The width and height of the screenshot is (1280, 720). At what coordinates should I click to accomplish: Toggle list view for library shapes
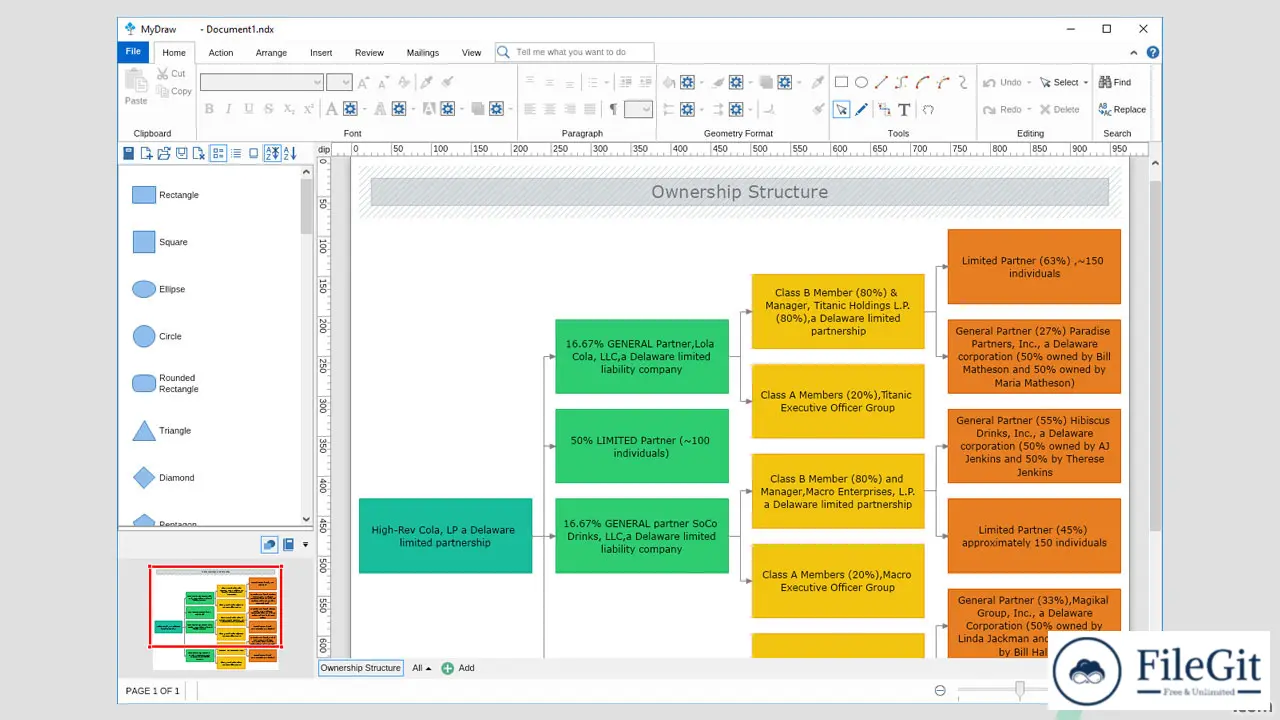pos(236,153)
